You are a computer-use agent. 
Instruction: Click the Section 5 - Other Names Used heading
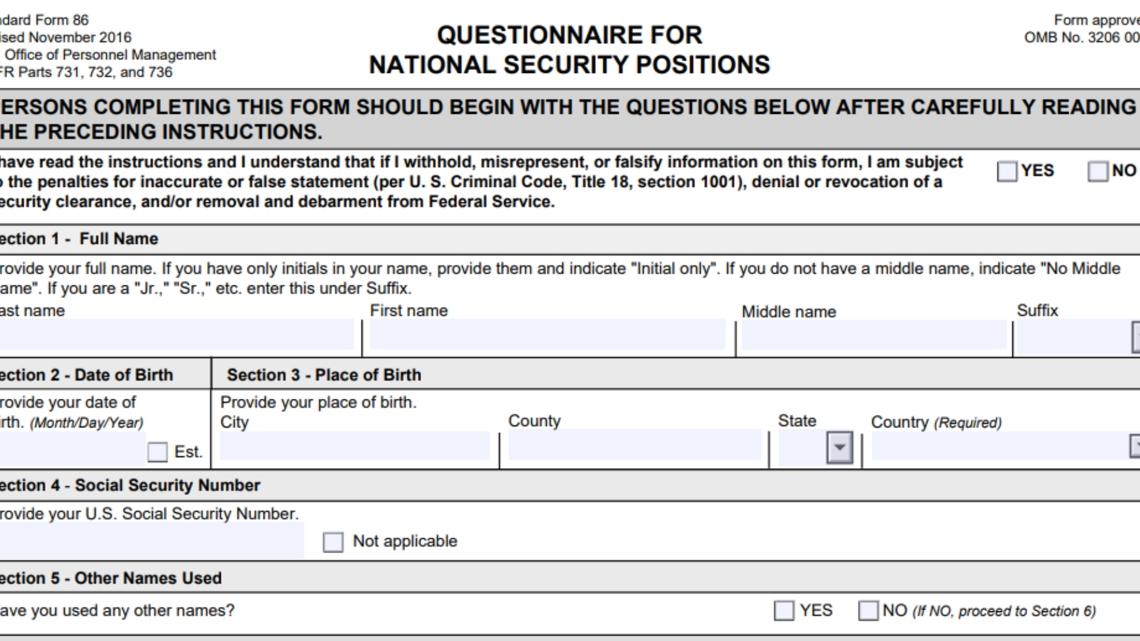111,578
